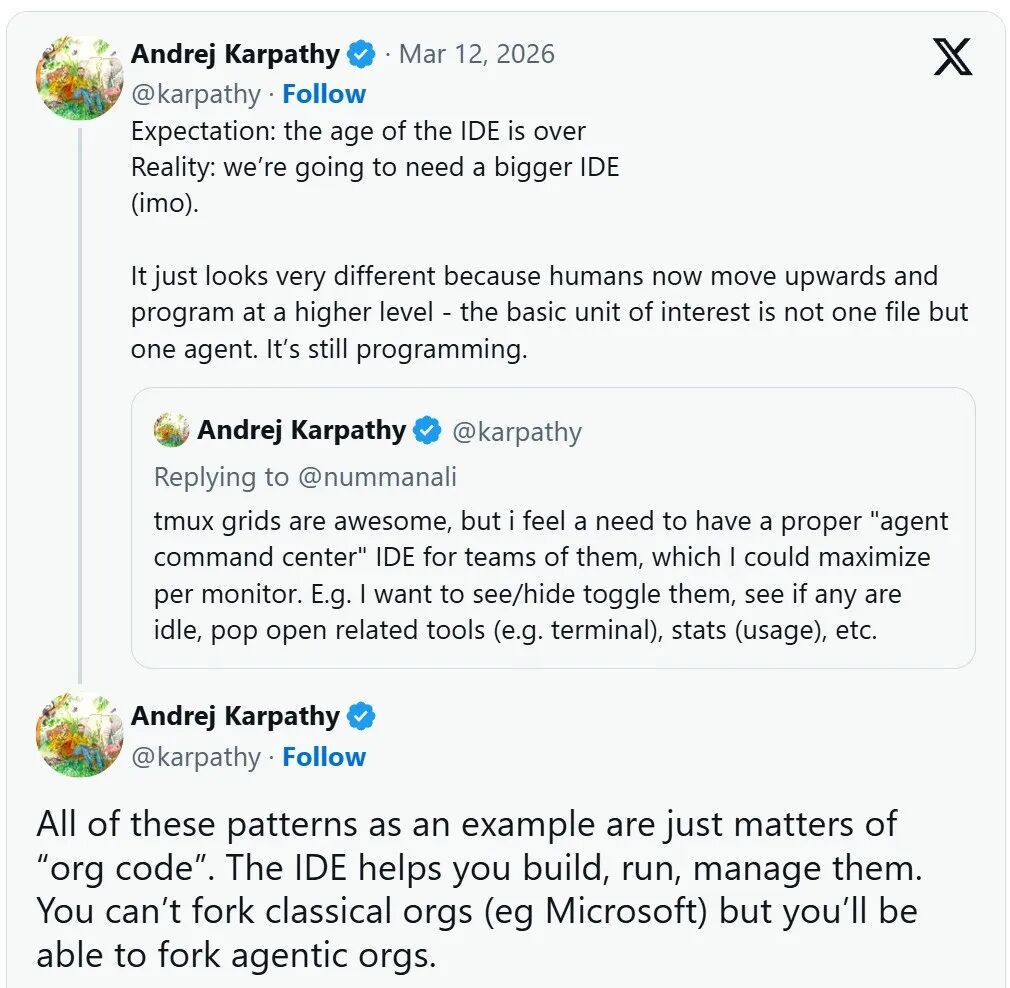This screenshot has width=1010, height=988.
Task: Click the profile picture beside the top tweet
Action: click(x=79, y=77)
